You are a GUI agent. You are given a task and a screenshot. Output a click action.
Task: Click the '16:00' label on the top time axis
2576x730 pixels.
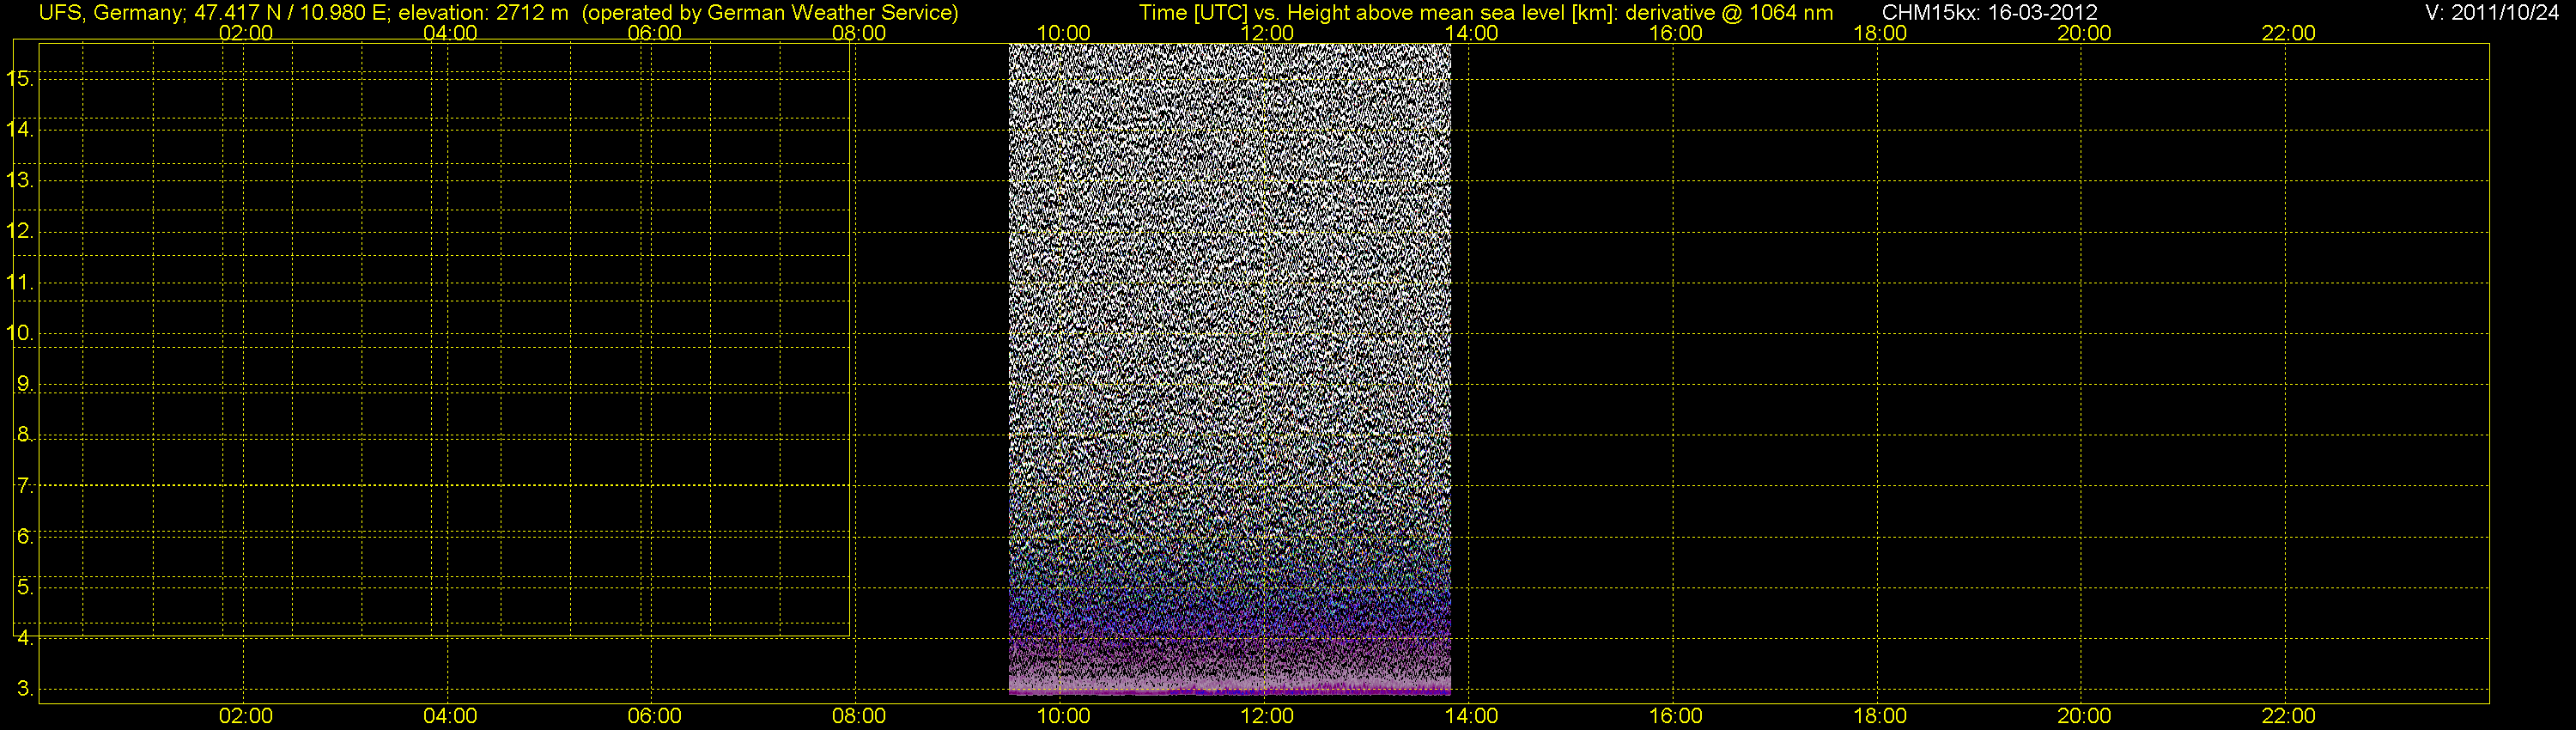(1675, 33)
